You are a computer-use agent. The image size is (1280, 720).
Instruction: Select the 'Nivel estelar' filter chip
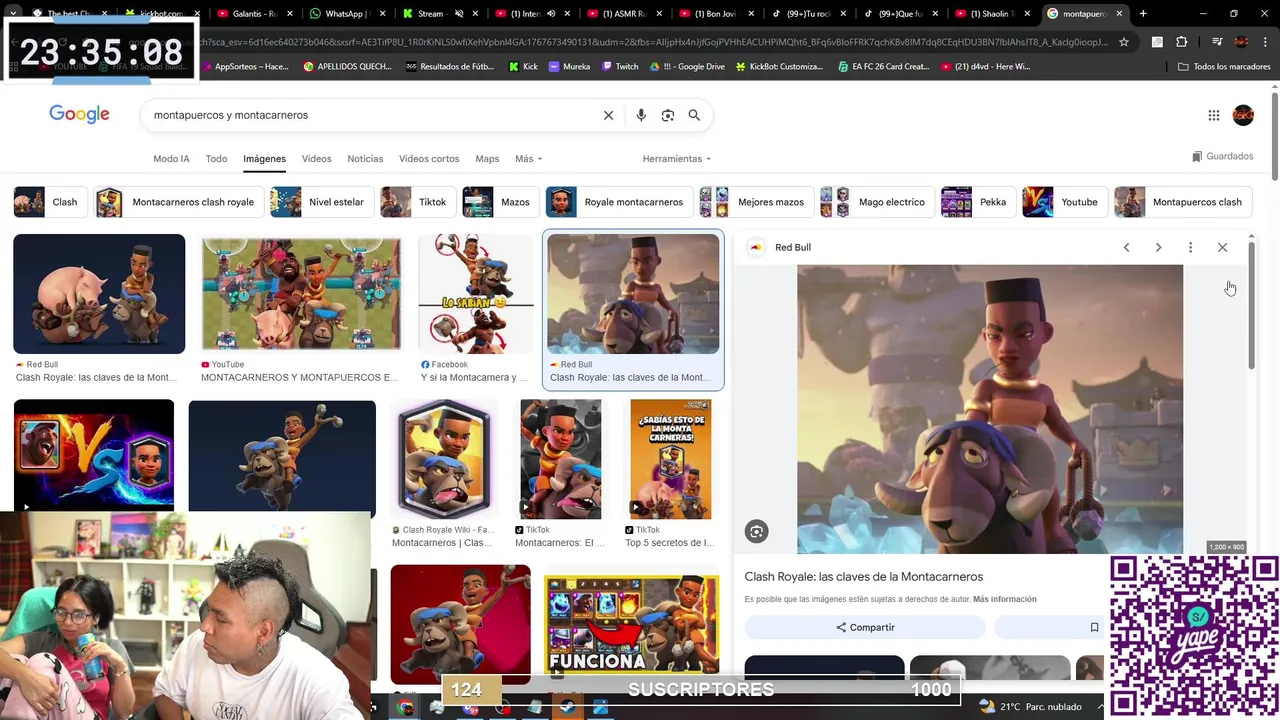pos(322,202)
